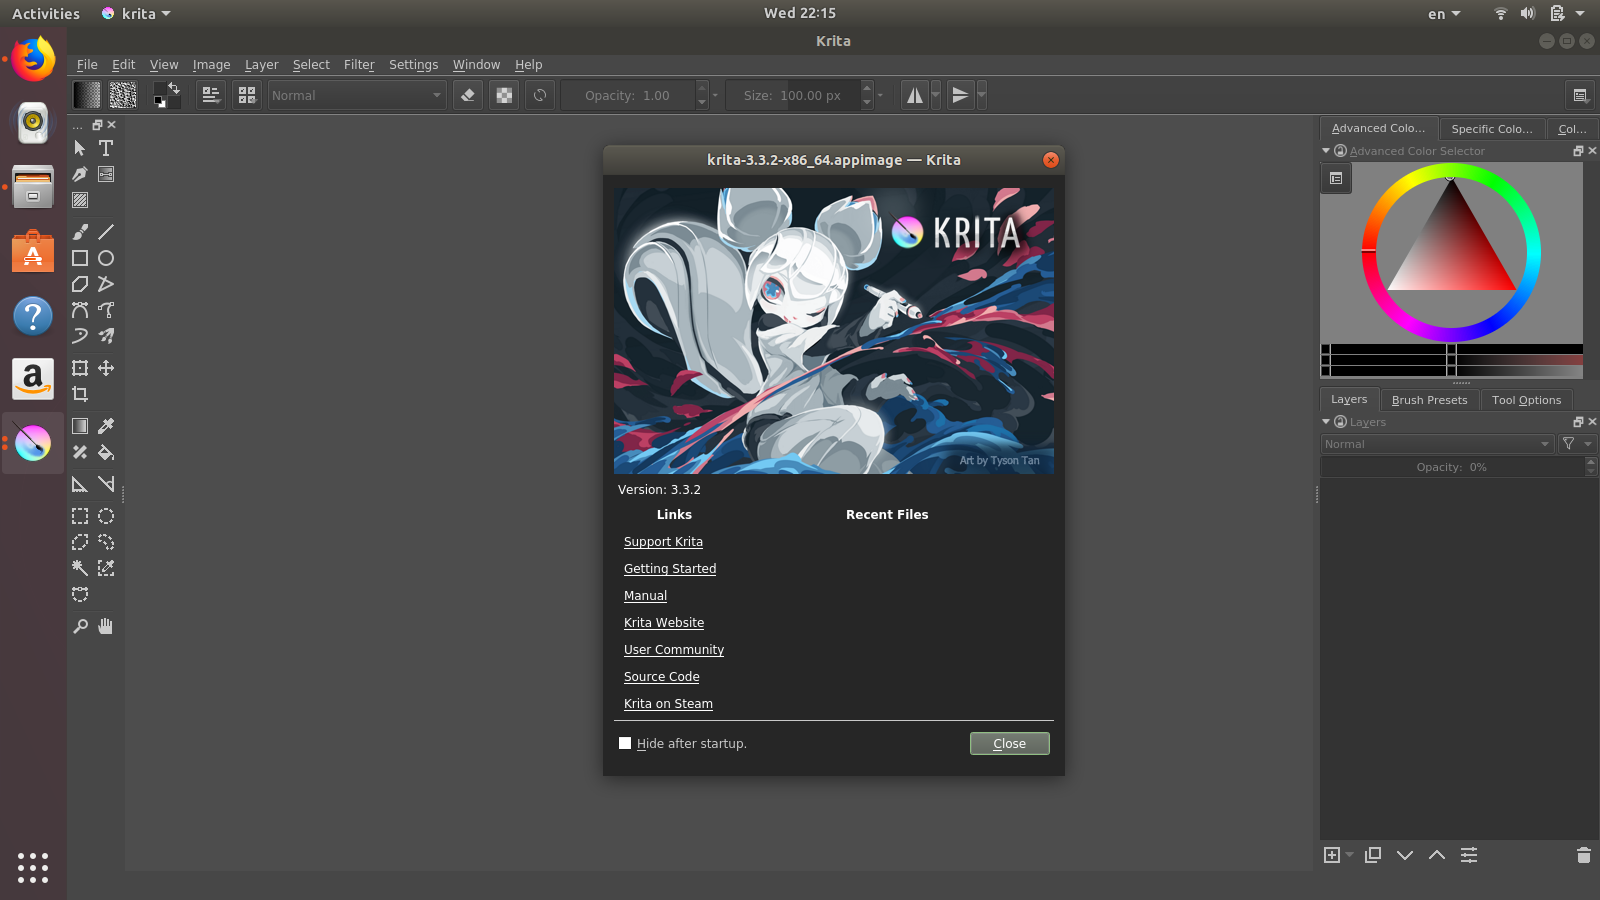
Task: Open the Getting Started link
Action: tap(670, 568)
